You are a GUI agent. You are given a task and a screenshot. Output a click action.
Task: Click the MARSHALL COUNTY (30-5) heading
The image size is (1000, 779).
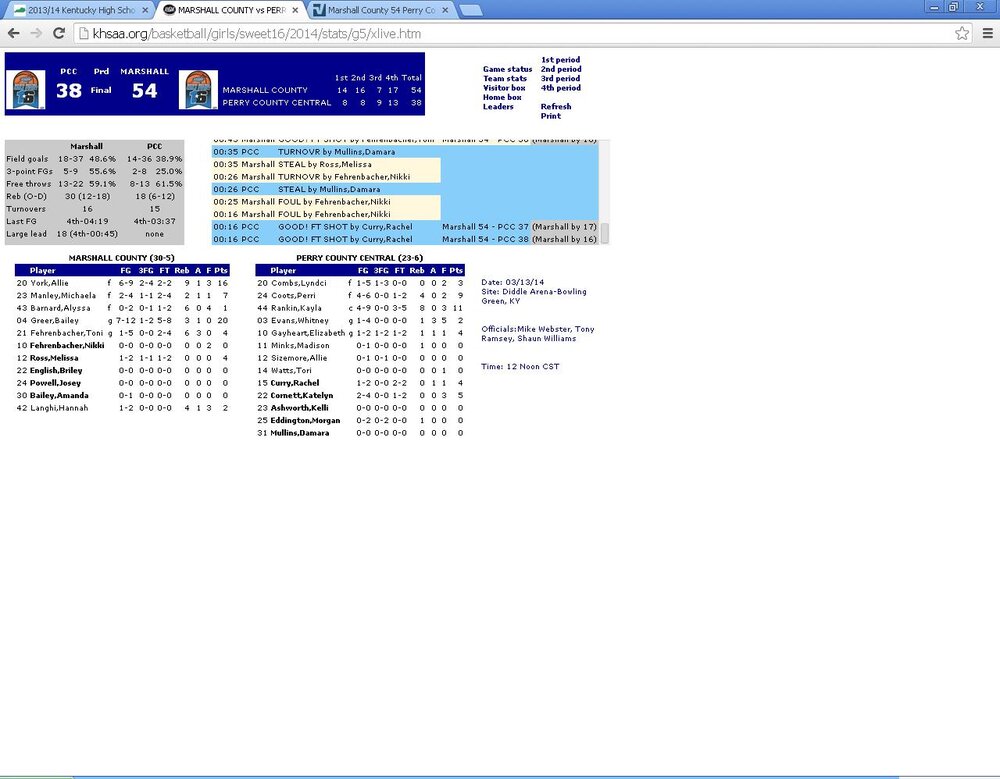tap(121, 258)
